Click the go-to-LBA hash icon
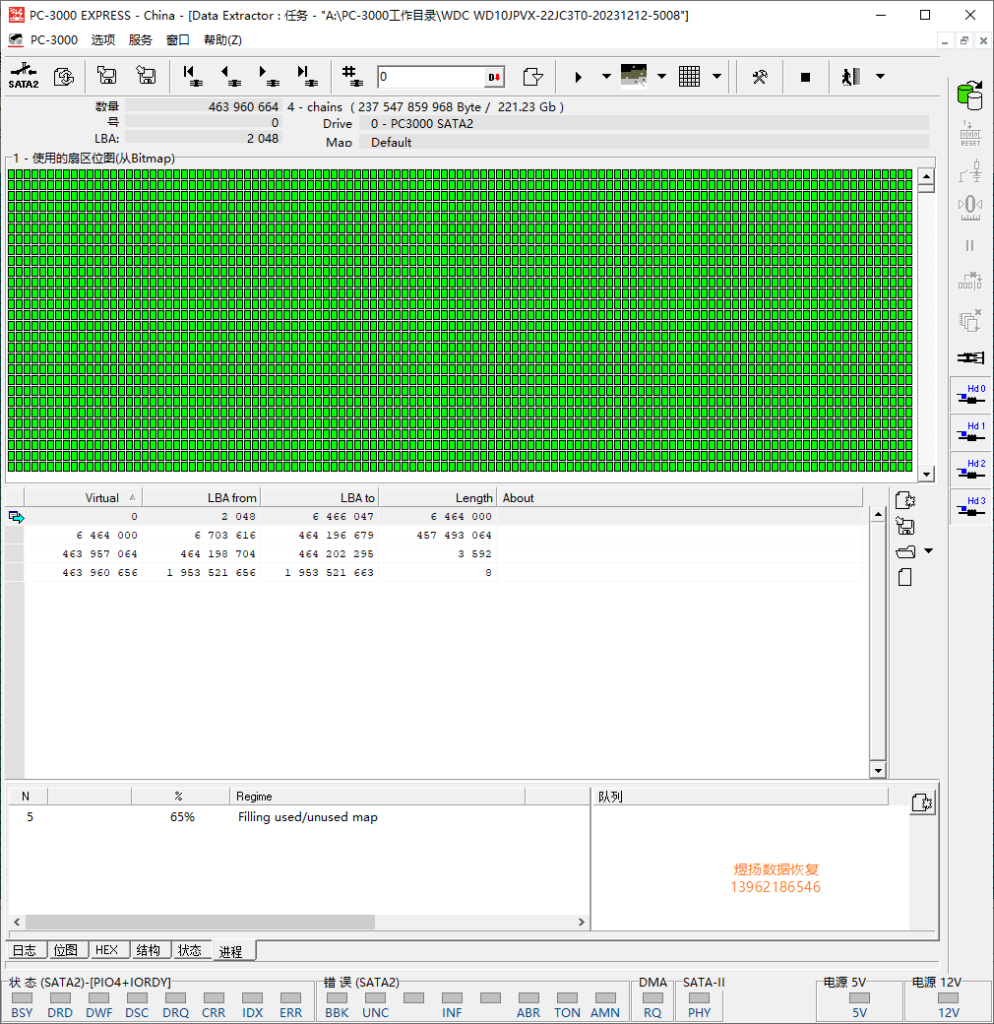994x1024 pixels. click(x=352, y=76)
